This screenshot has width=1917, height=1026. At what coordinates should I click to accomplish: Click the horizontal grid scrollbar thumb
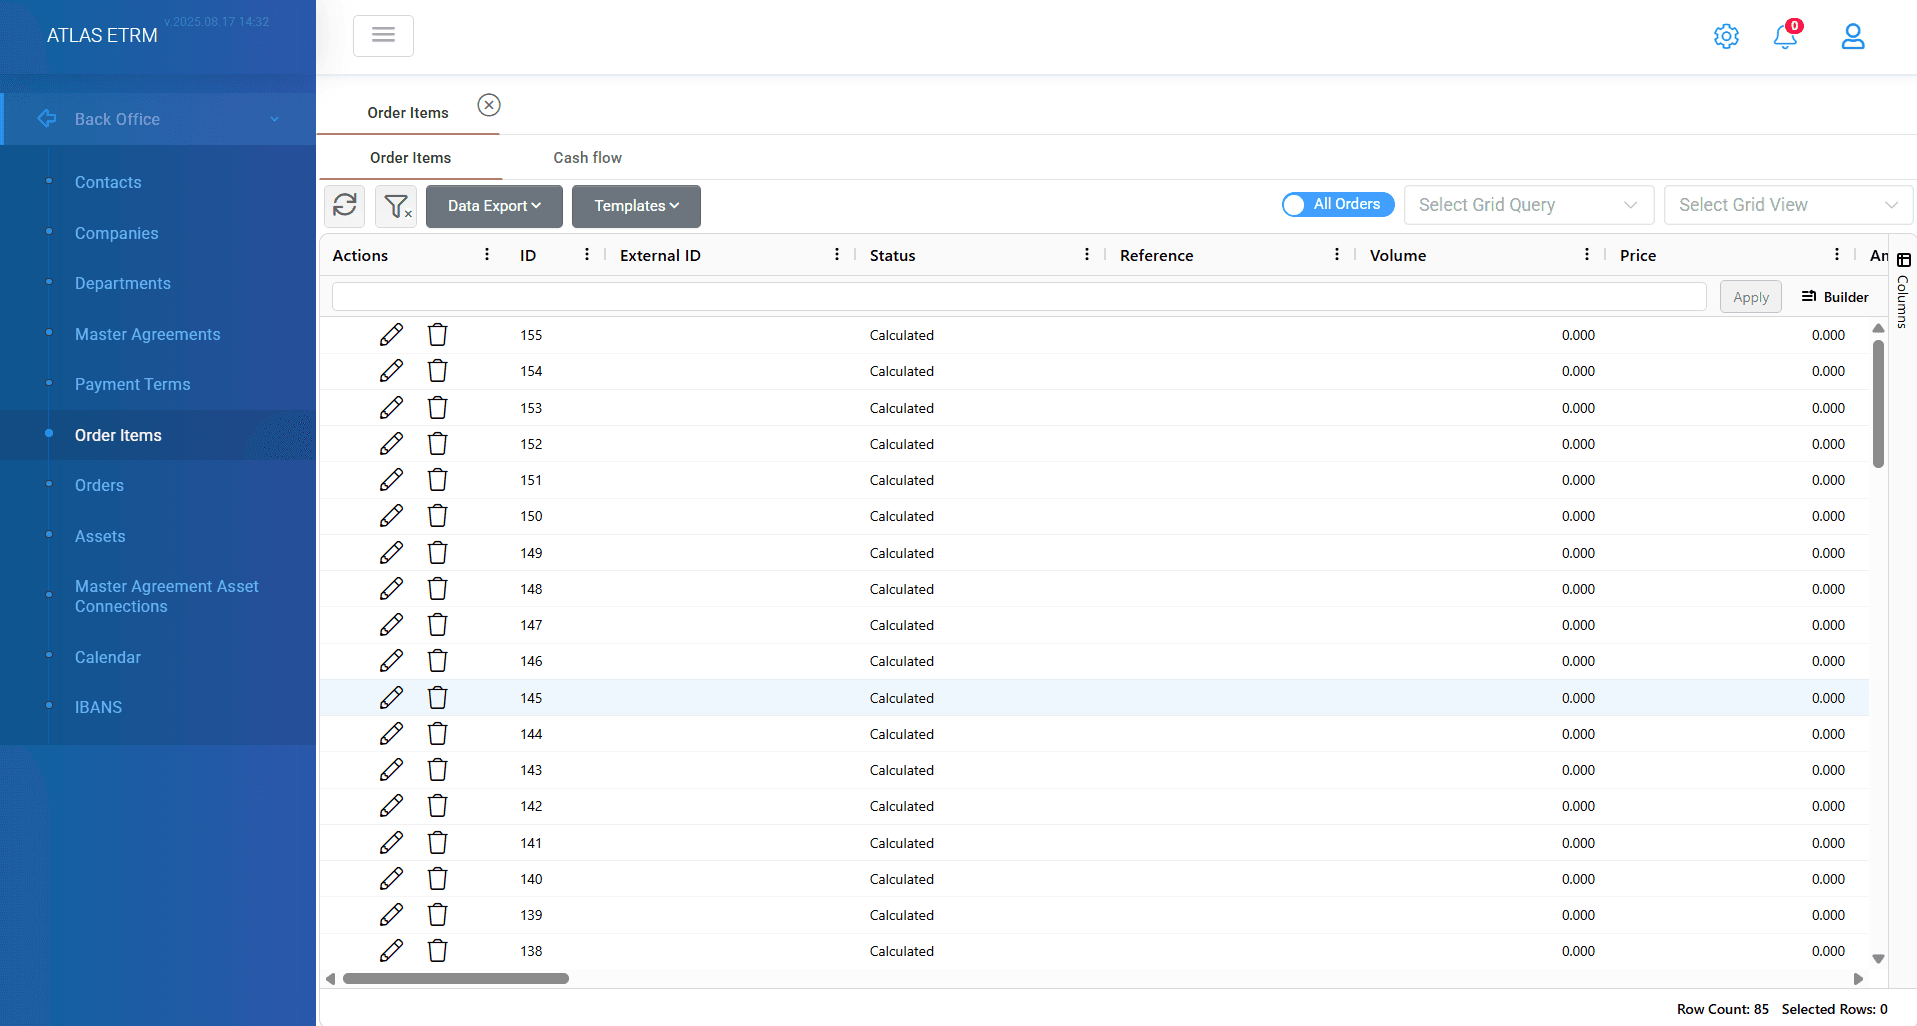[x=456, y=979]
